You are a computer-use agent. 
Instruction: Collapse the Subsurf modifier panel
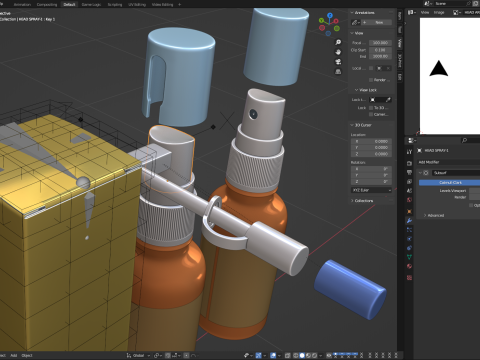pos(420,173)
